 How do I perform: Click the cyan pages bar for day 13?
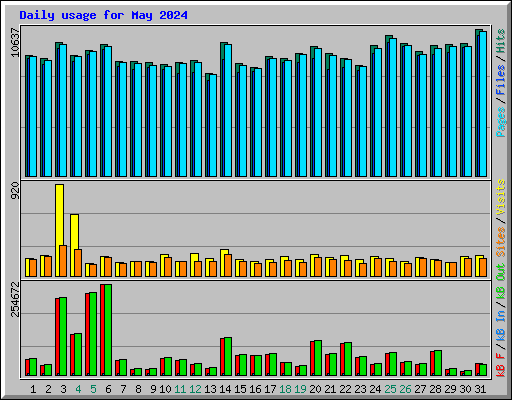213,125
